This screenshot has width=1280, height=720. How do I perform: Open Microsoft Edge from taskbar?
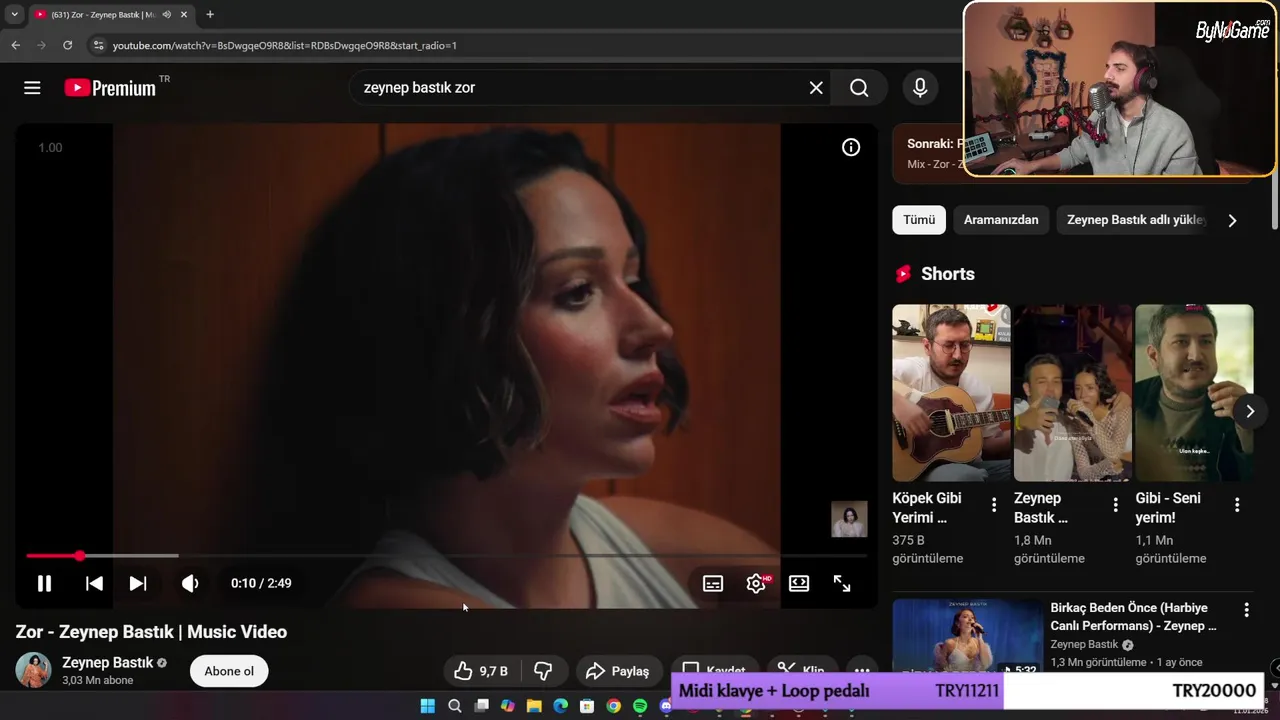coord(560,706)
